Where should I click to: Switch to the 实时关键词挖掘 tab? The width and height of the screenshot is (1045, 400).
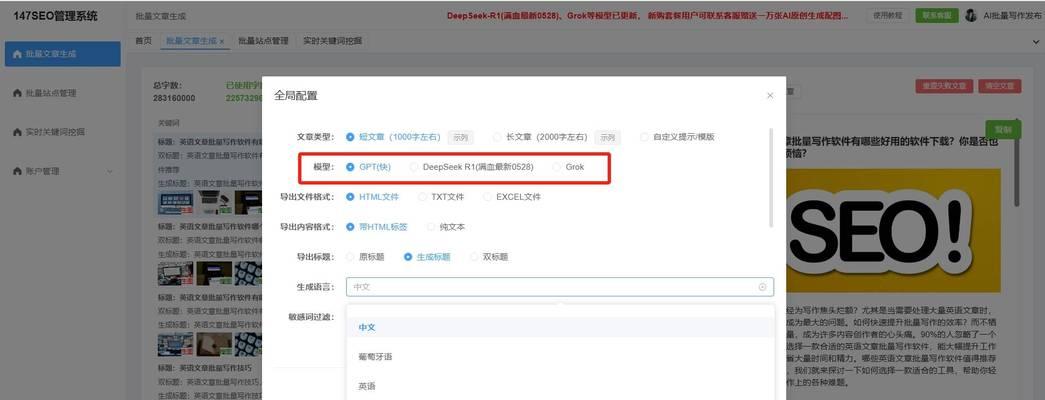333,41
